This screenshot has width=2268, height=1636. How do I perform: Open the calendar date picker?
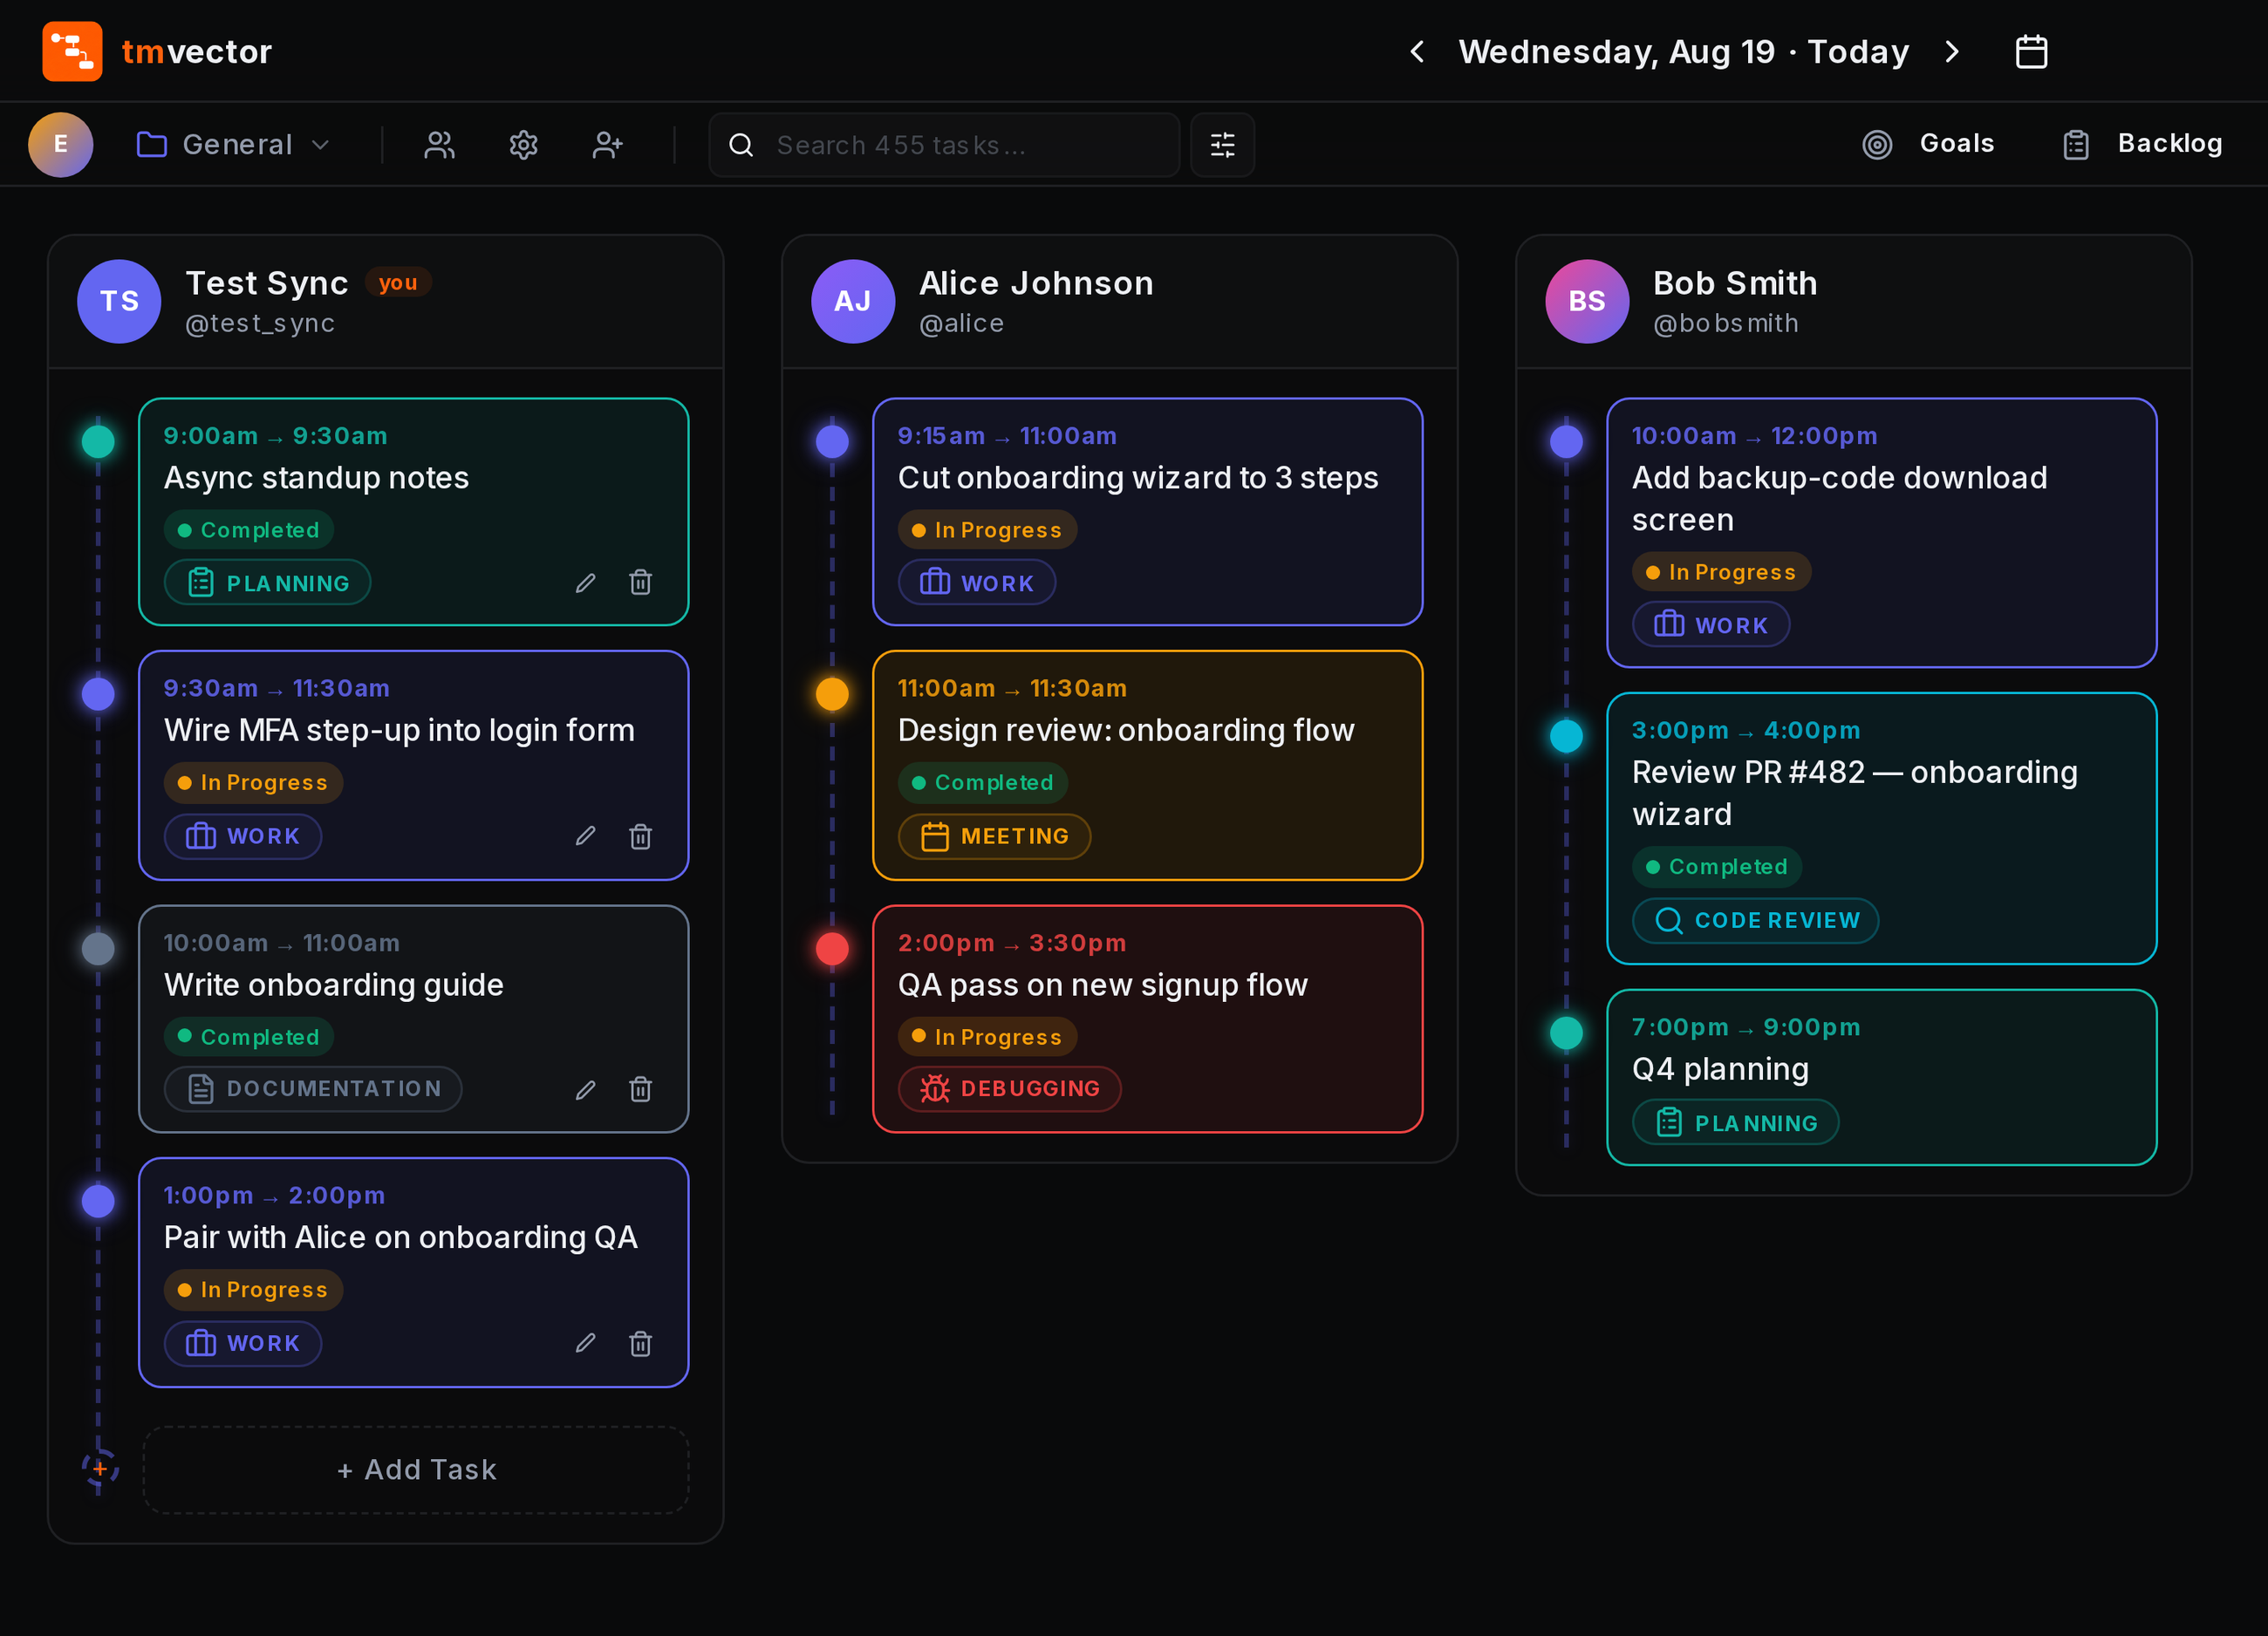tap(2031, 51)
